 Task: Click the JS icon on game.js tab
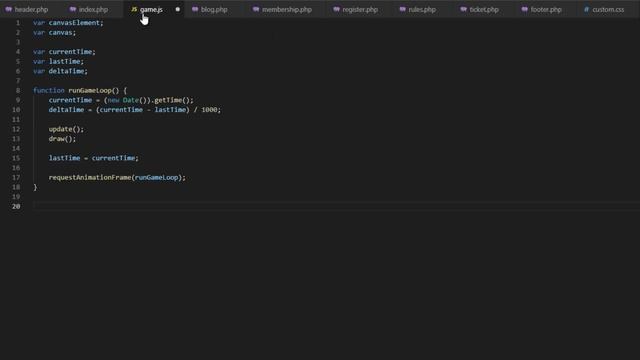click(x=134, y=9)
